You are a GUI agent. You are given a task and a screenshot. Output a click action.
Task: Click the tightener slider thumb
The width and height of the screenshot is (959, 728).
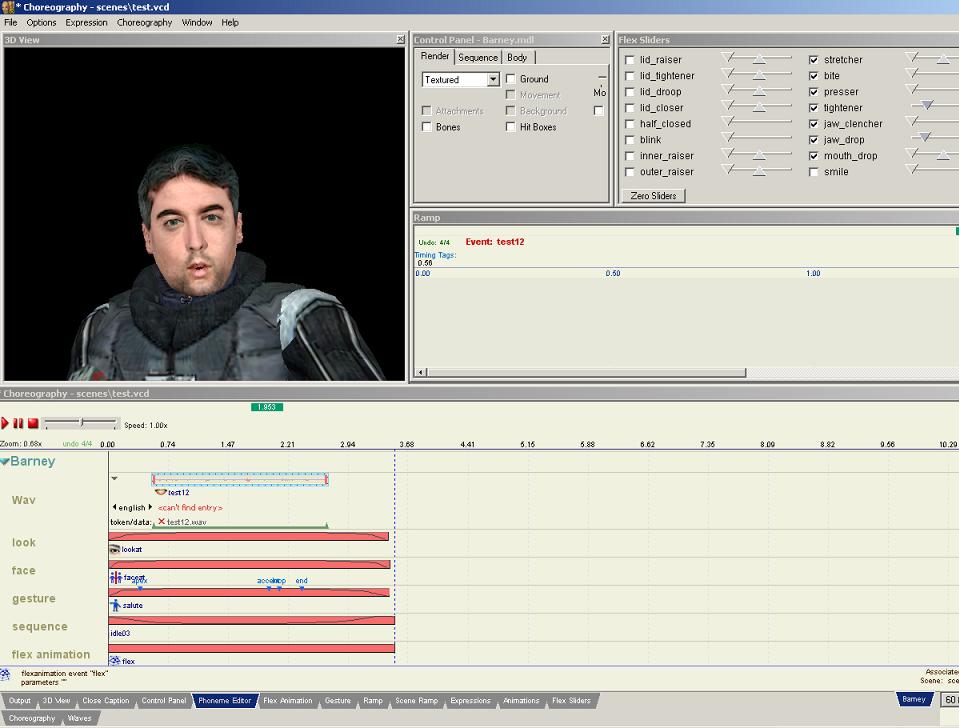(927, 105)
